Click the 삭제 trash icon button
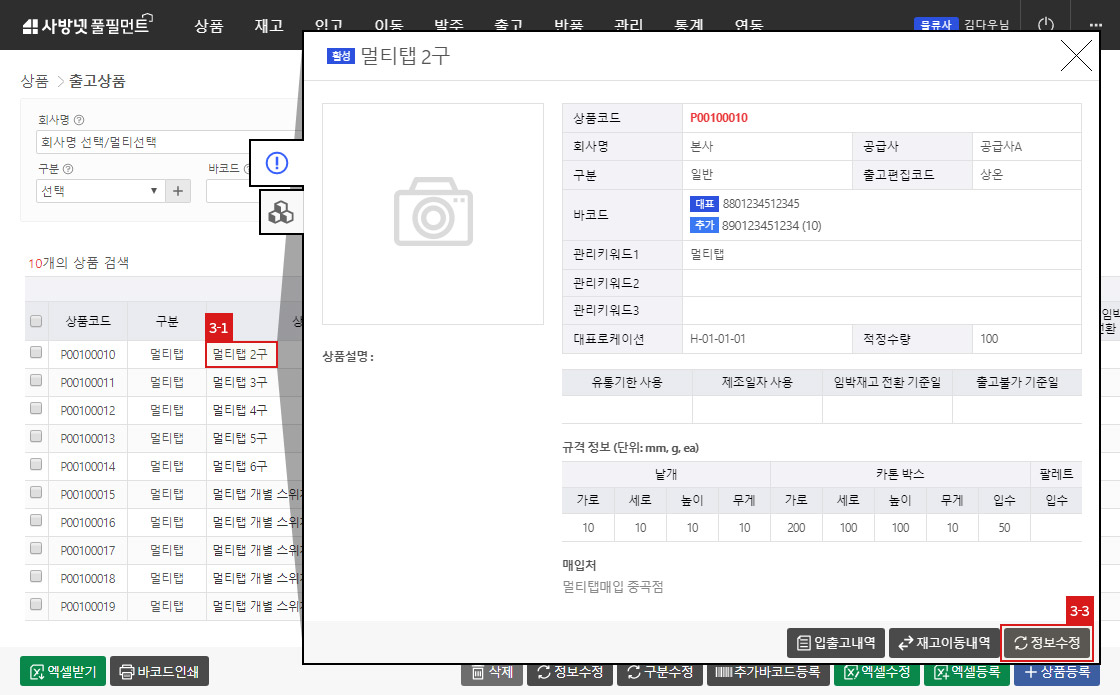 [x=492, y=674]
